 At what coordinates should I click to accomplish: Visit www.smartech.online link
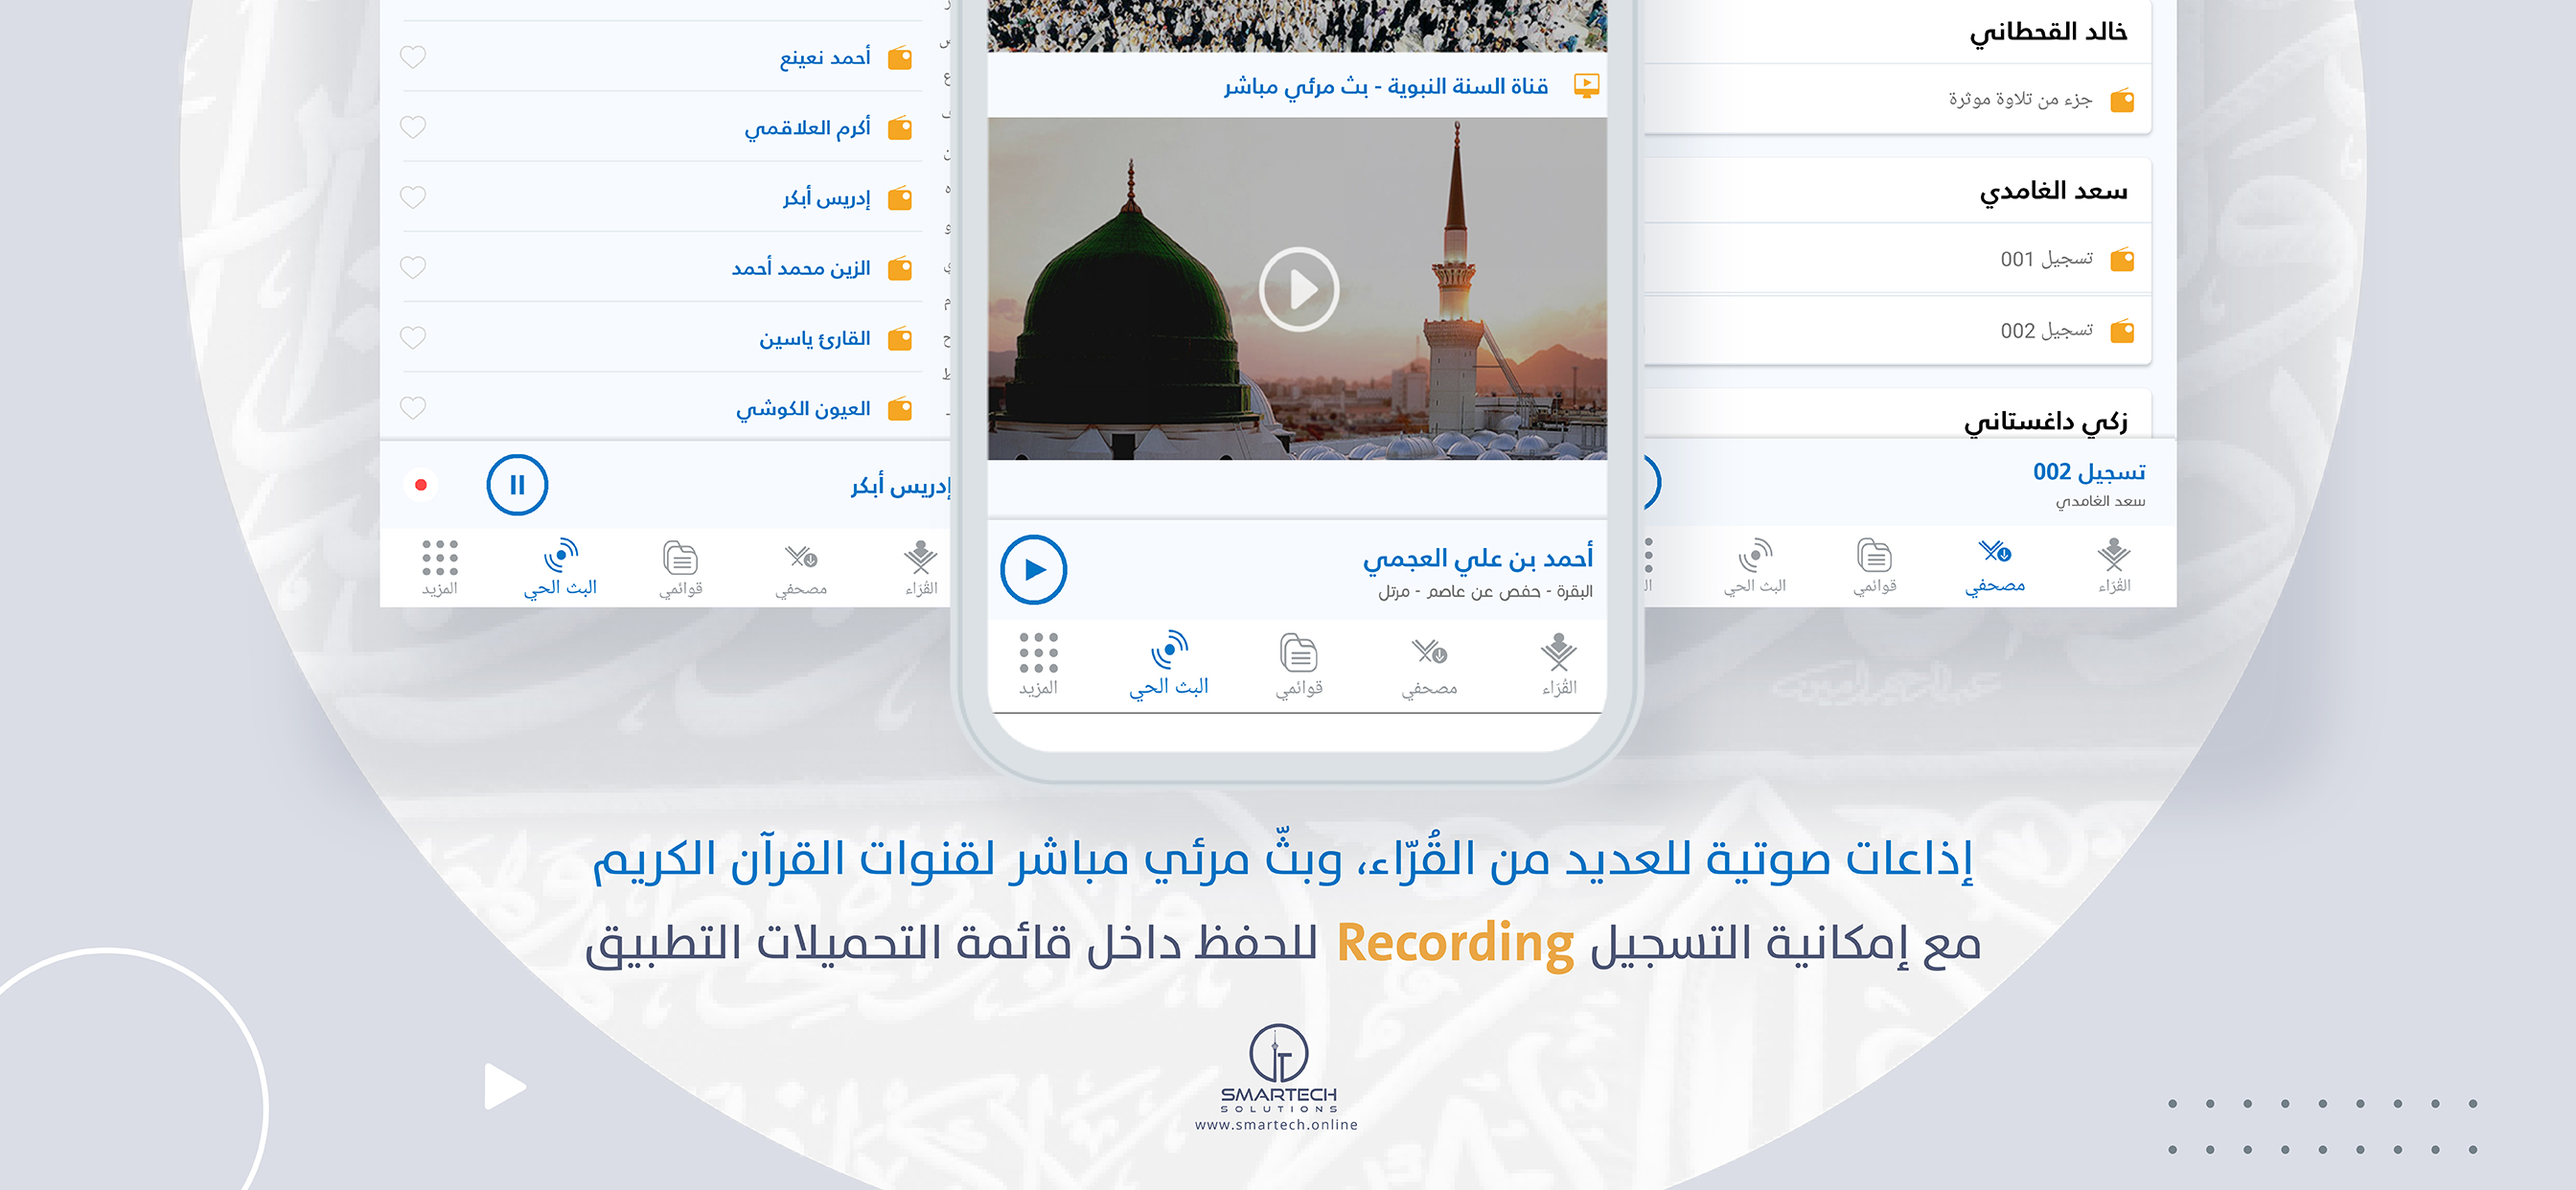pos(1277,1125)
